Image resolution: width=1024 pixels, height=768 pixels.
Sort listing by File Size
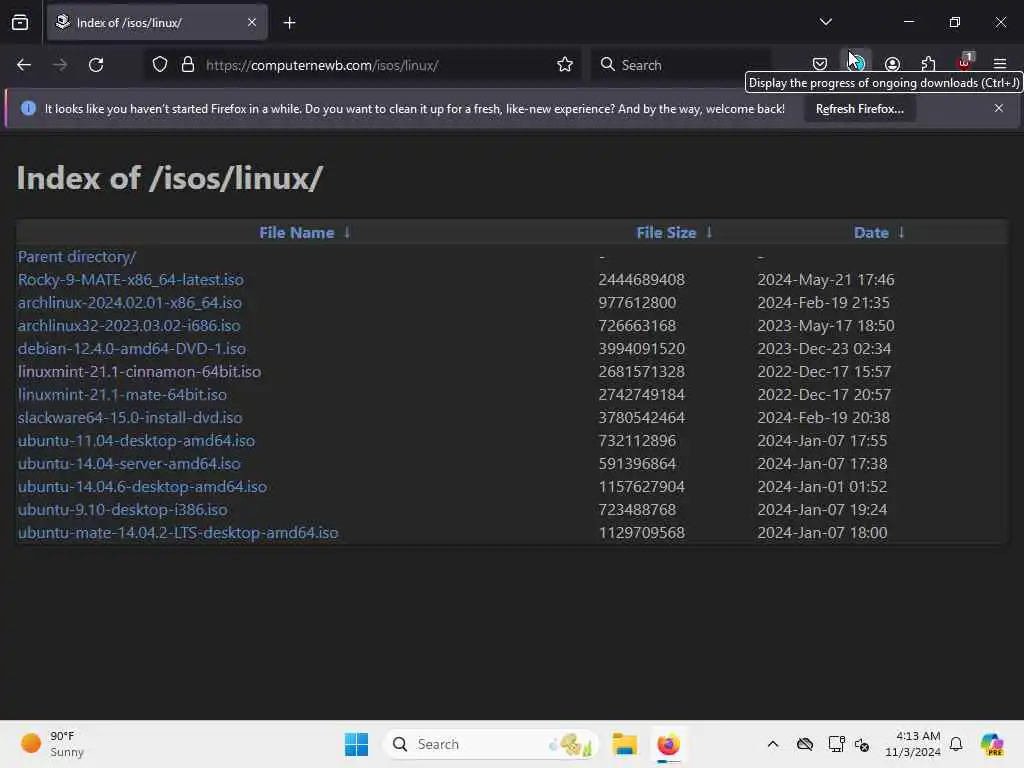point(666,233)
